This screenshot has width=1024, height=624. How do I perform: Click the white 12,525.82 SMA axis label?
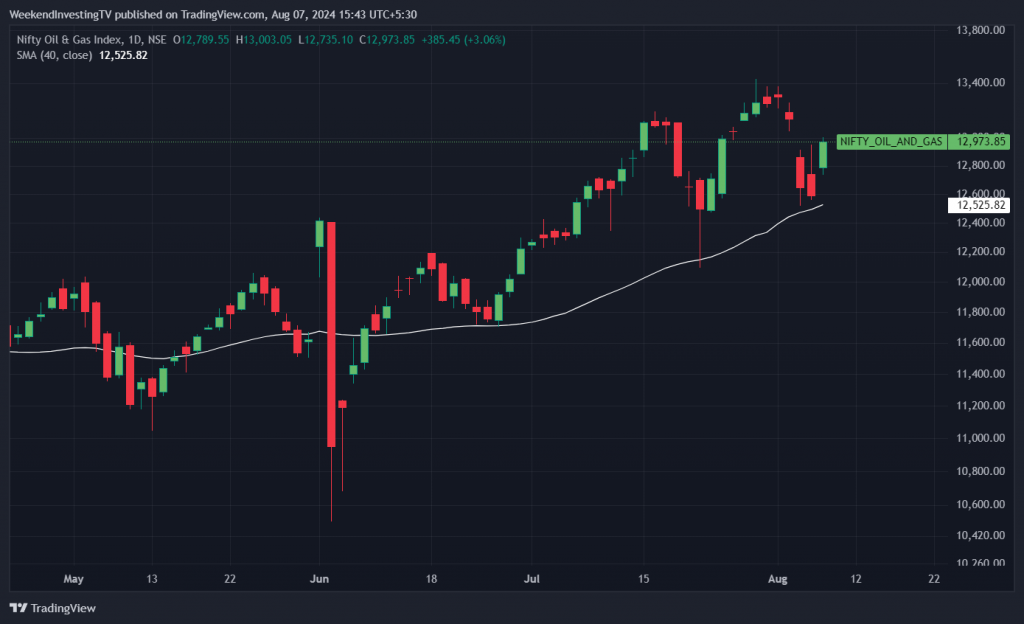[980, 205]
